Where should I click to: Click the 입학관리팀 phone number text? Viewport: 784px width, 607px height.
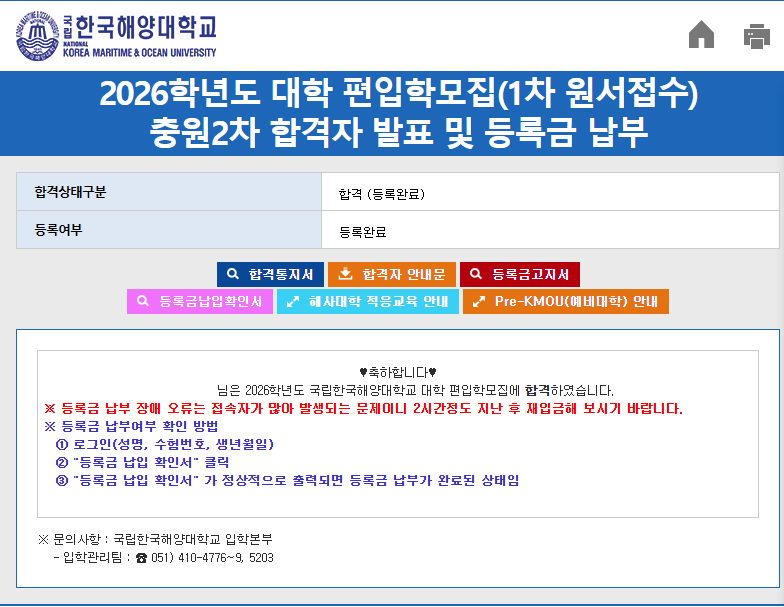pyautogui.click(x=211, y=558)
